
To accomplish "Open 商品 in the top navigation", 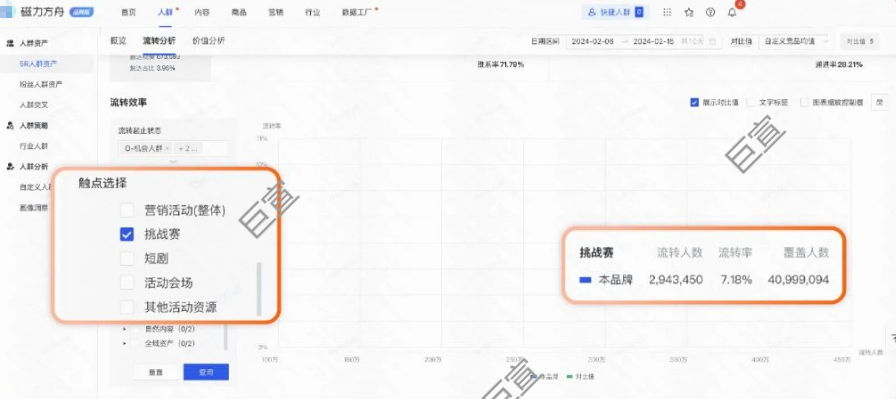I will 239,12.
